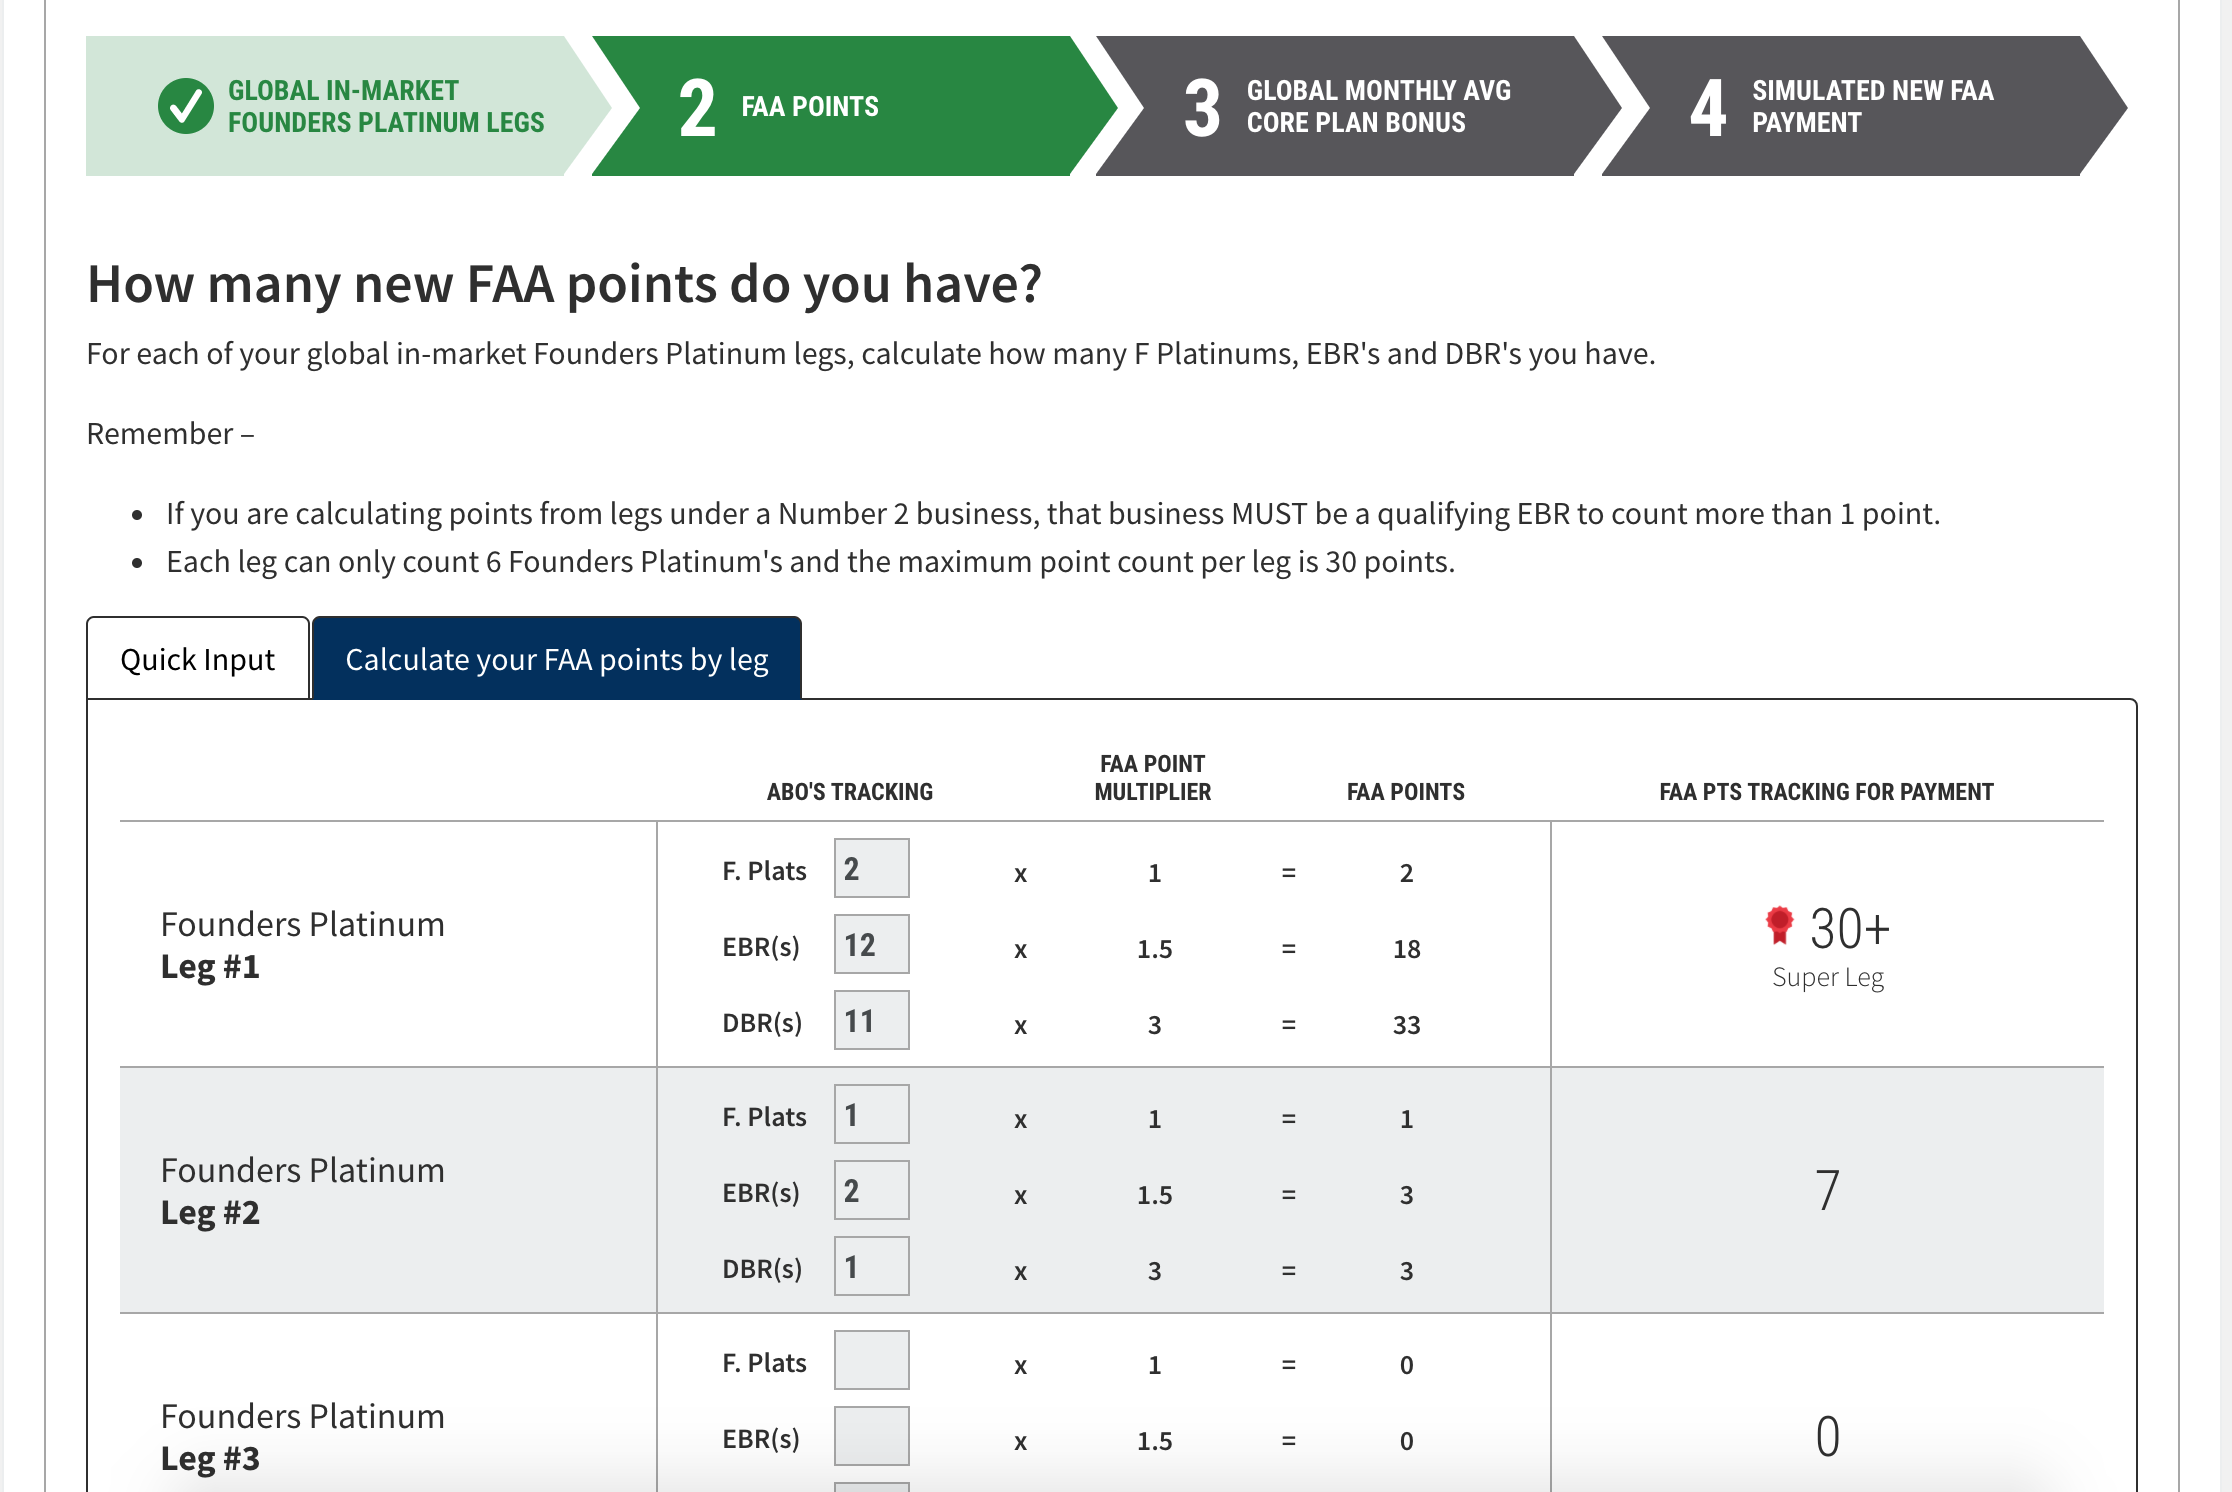Click the Leg #2 DBR(s) input field
This screenshot has width=2232, height=1492.
point(871,1267)
